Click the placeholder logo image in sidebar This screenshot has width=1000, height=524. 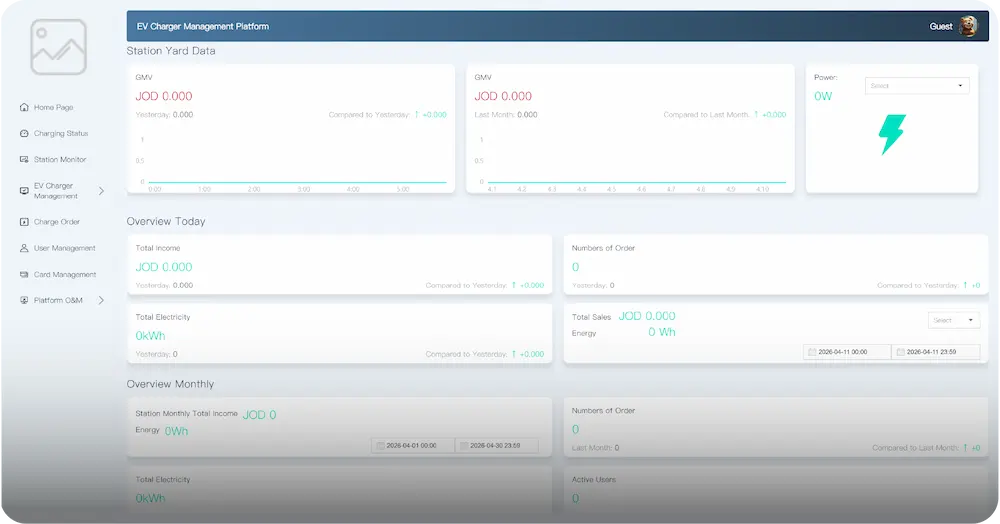pyautogui.click(x=58, y=47)
